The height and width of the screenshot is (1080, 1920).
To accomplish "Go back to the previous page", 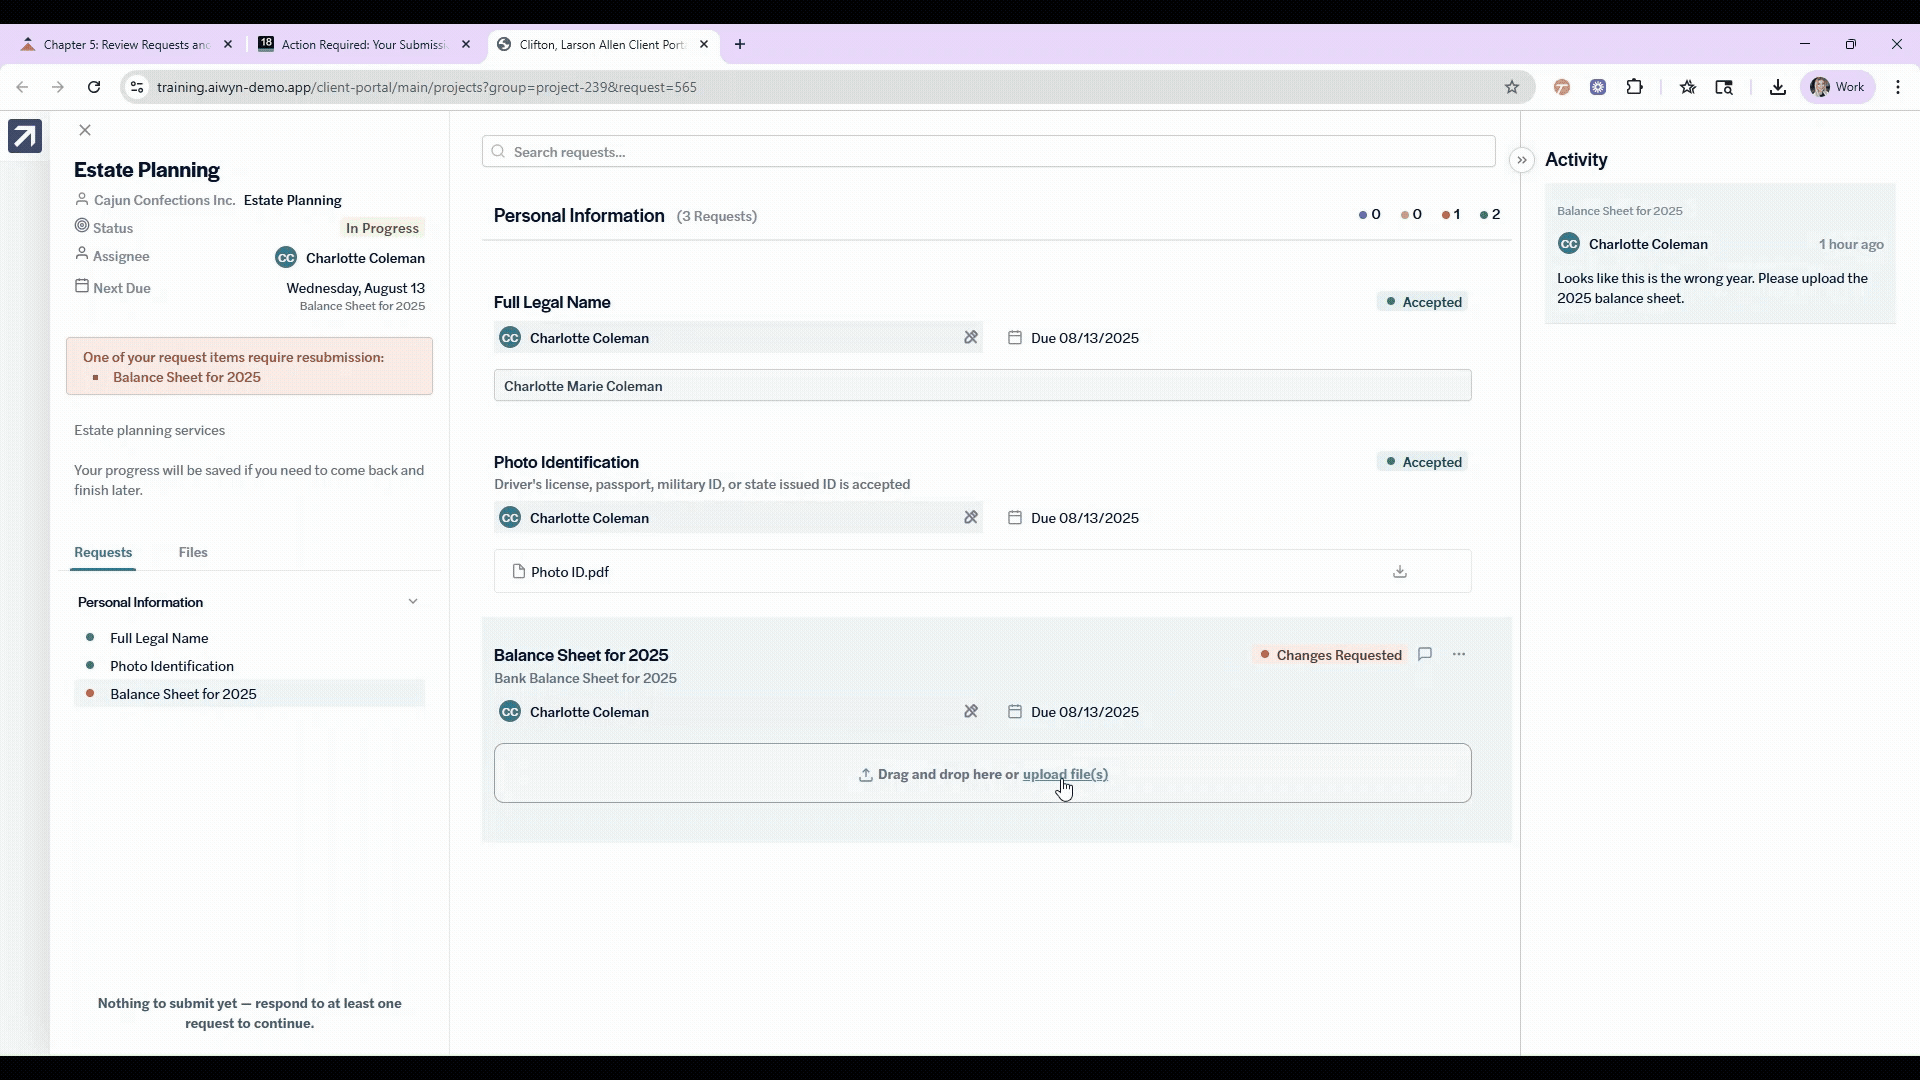I will click(x=22, y=87).
